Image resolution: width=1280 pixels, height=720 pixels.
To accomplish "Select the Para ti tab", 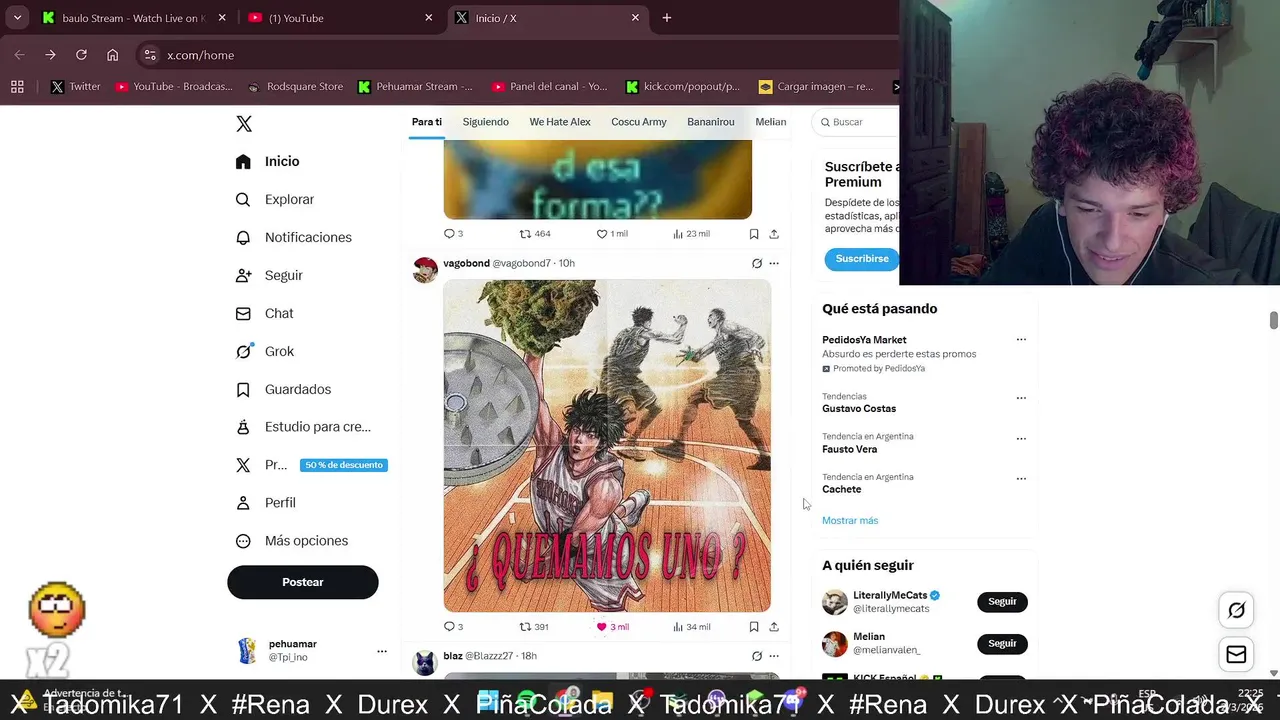I will [427, 122].
